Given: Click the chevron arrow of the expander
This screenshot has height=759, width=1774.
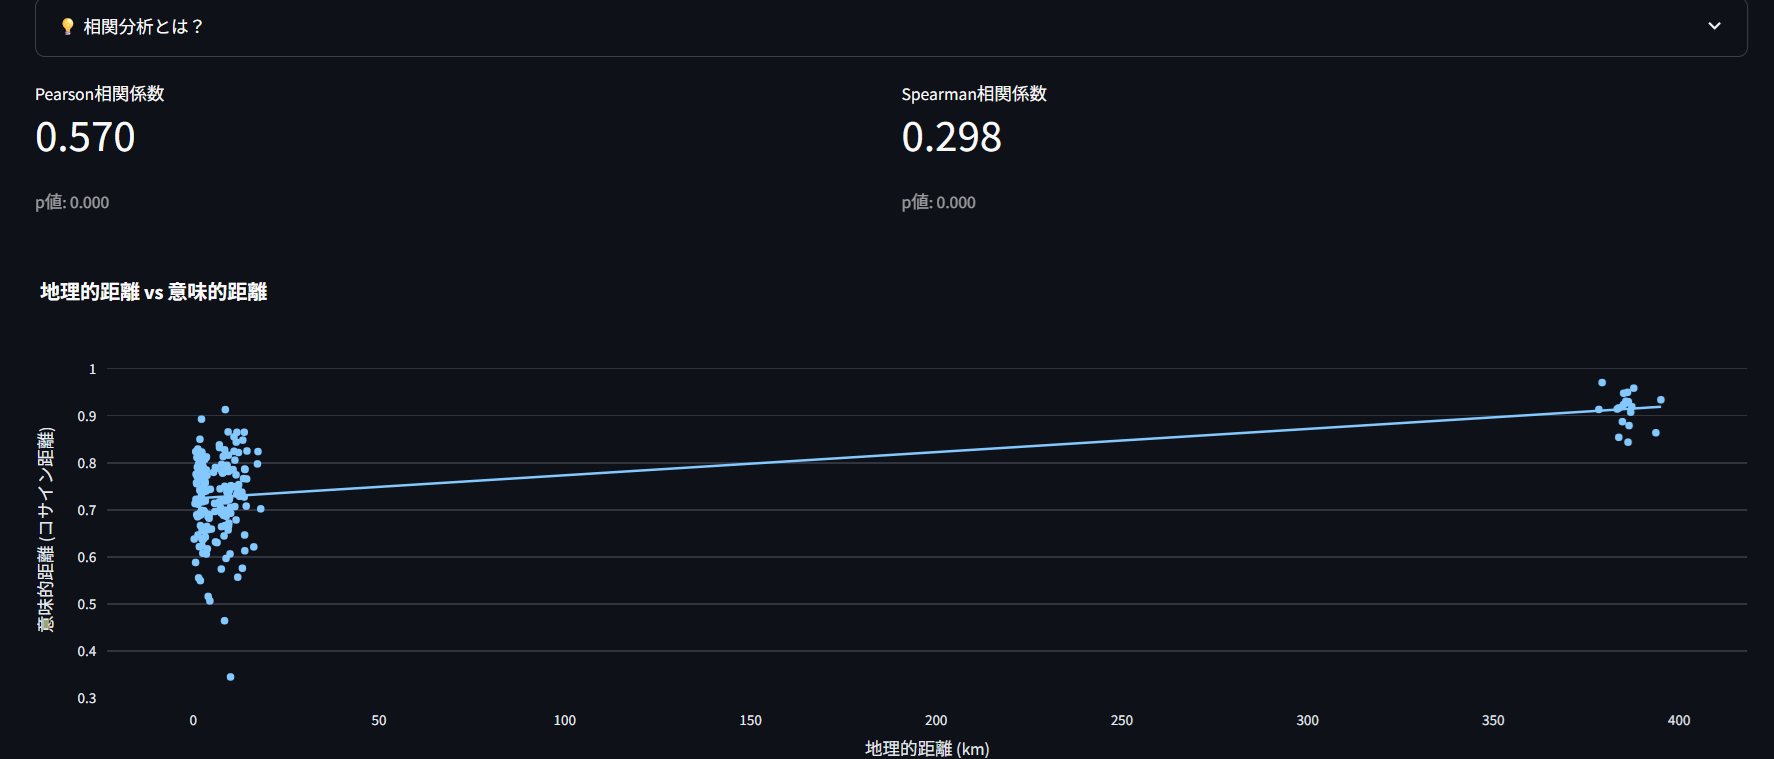Looking at the screenshot, I should coord(1714,26).
